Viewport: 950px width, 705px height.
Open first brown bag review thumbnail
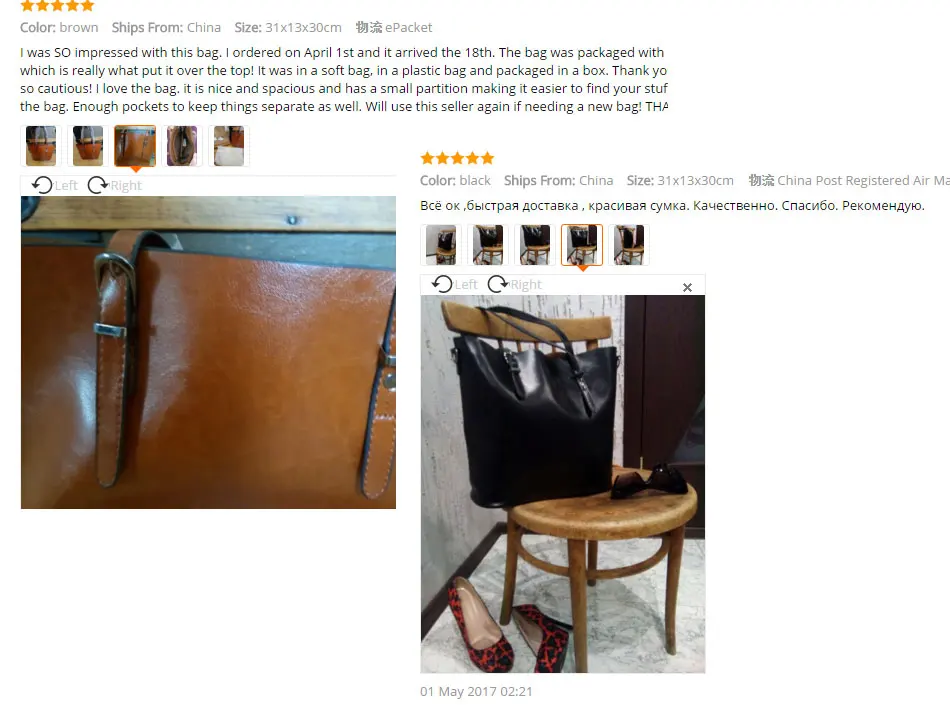tap(41, 146)
